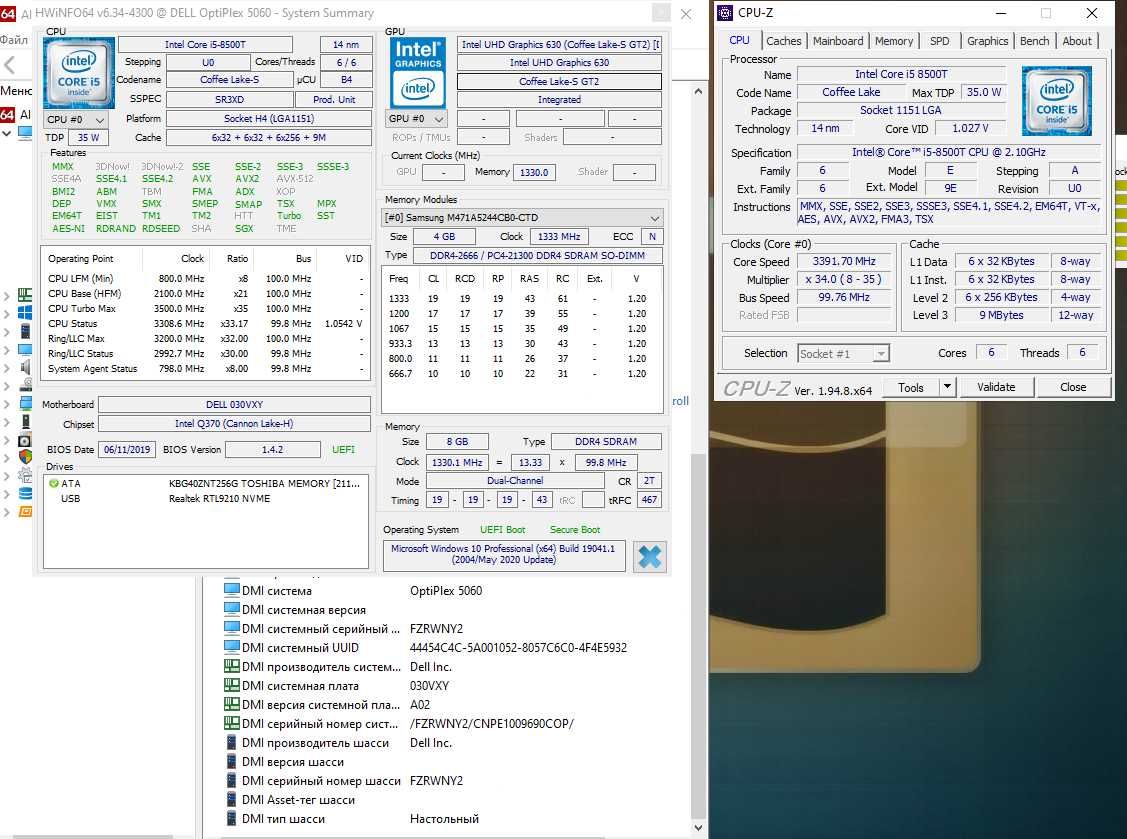Viewport: 1127px width, 839px height.
Task: Close HWiNFO summary with blue X icon
Action: (650, 556)
